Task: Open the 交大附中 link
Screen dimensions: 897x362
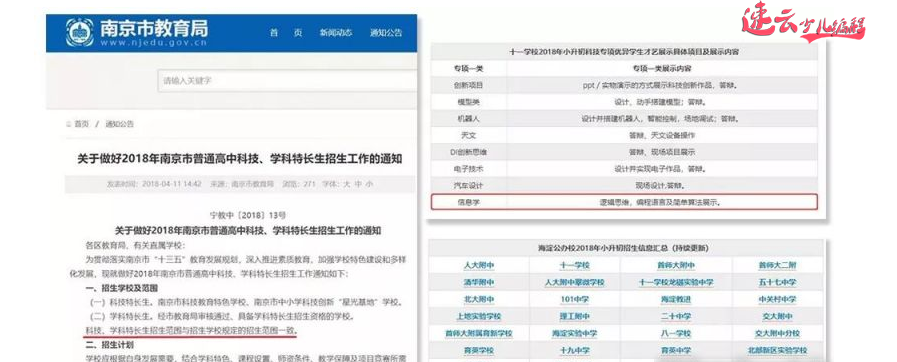Action: pos(777,316)
